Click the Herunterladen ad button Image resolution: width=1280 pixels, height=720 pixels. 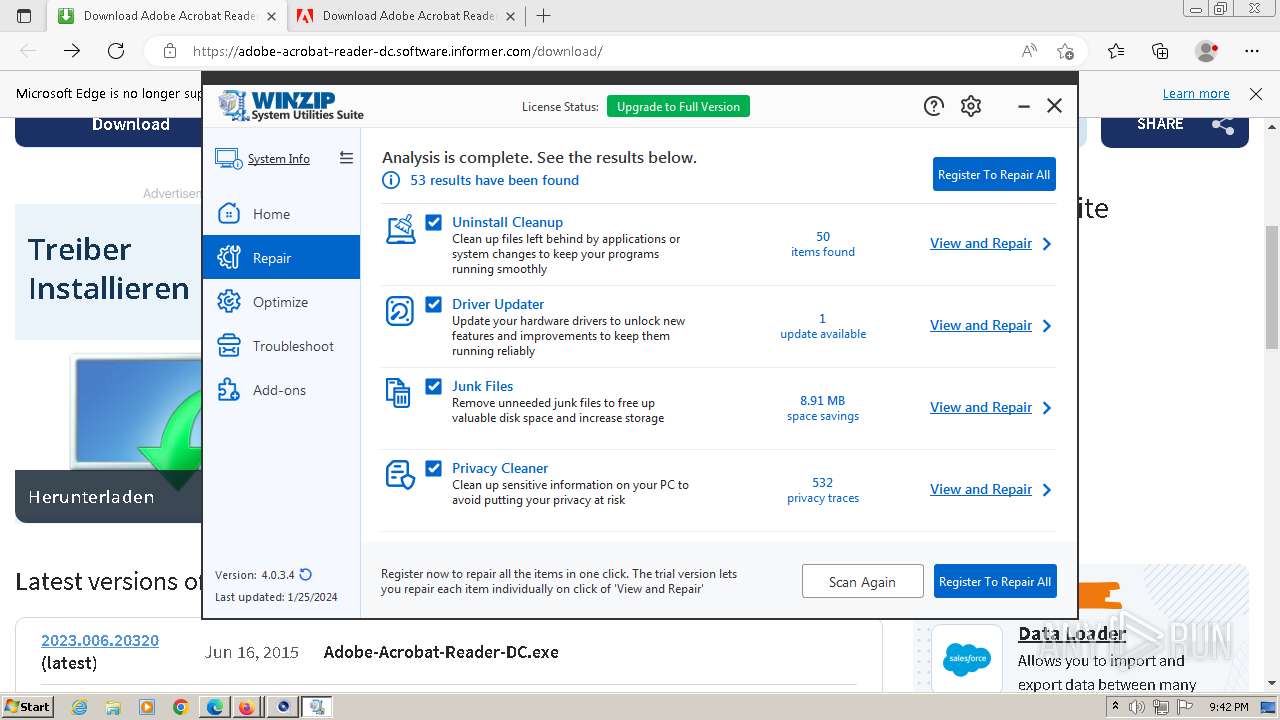(x=108, y=496)
